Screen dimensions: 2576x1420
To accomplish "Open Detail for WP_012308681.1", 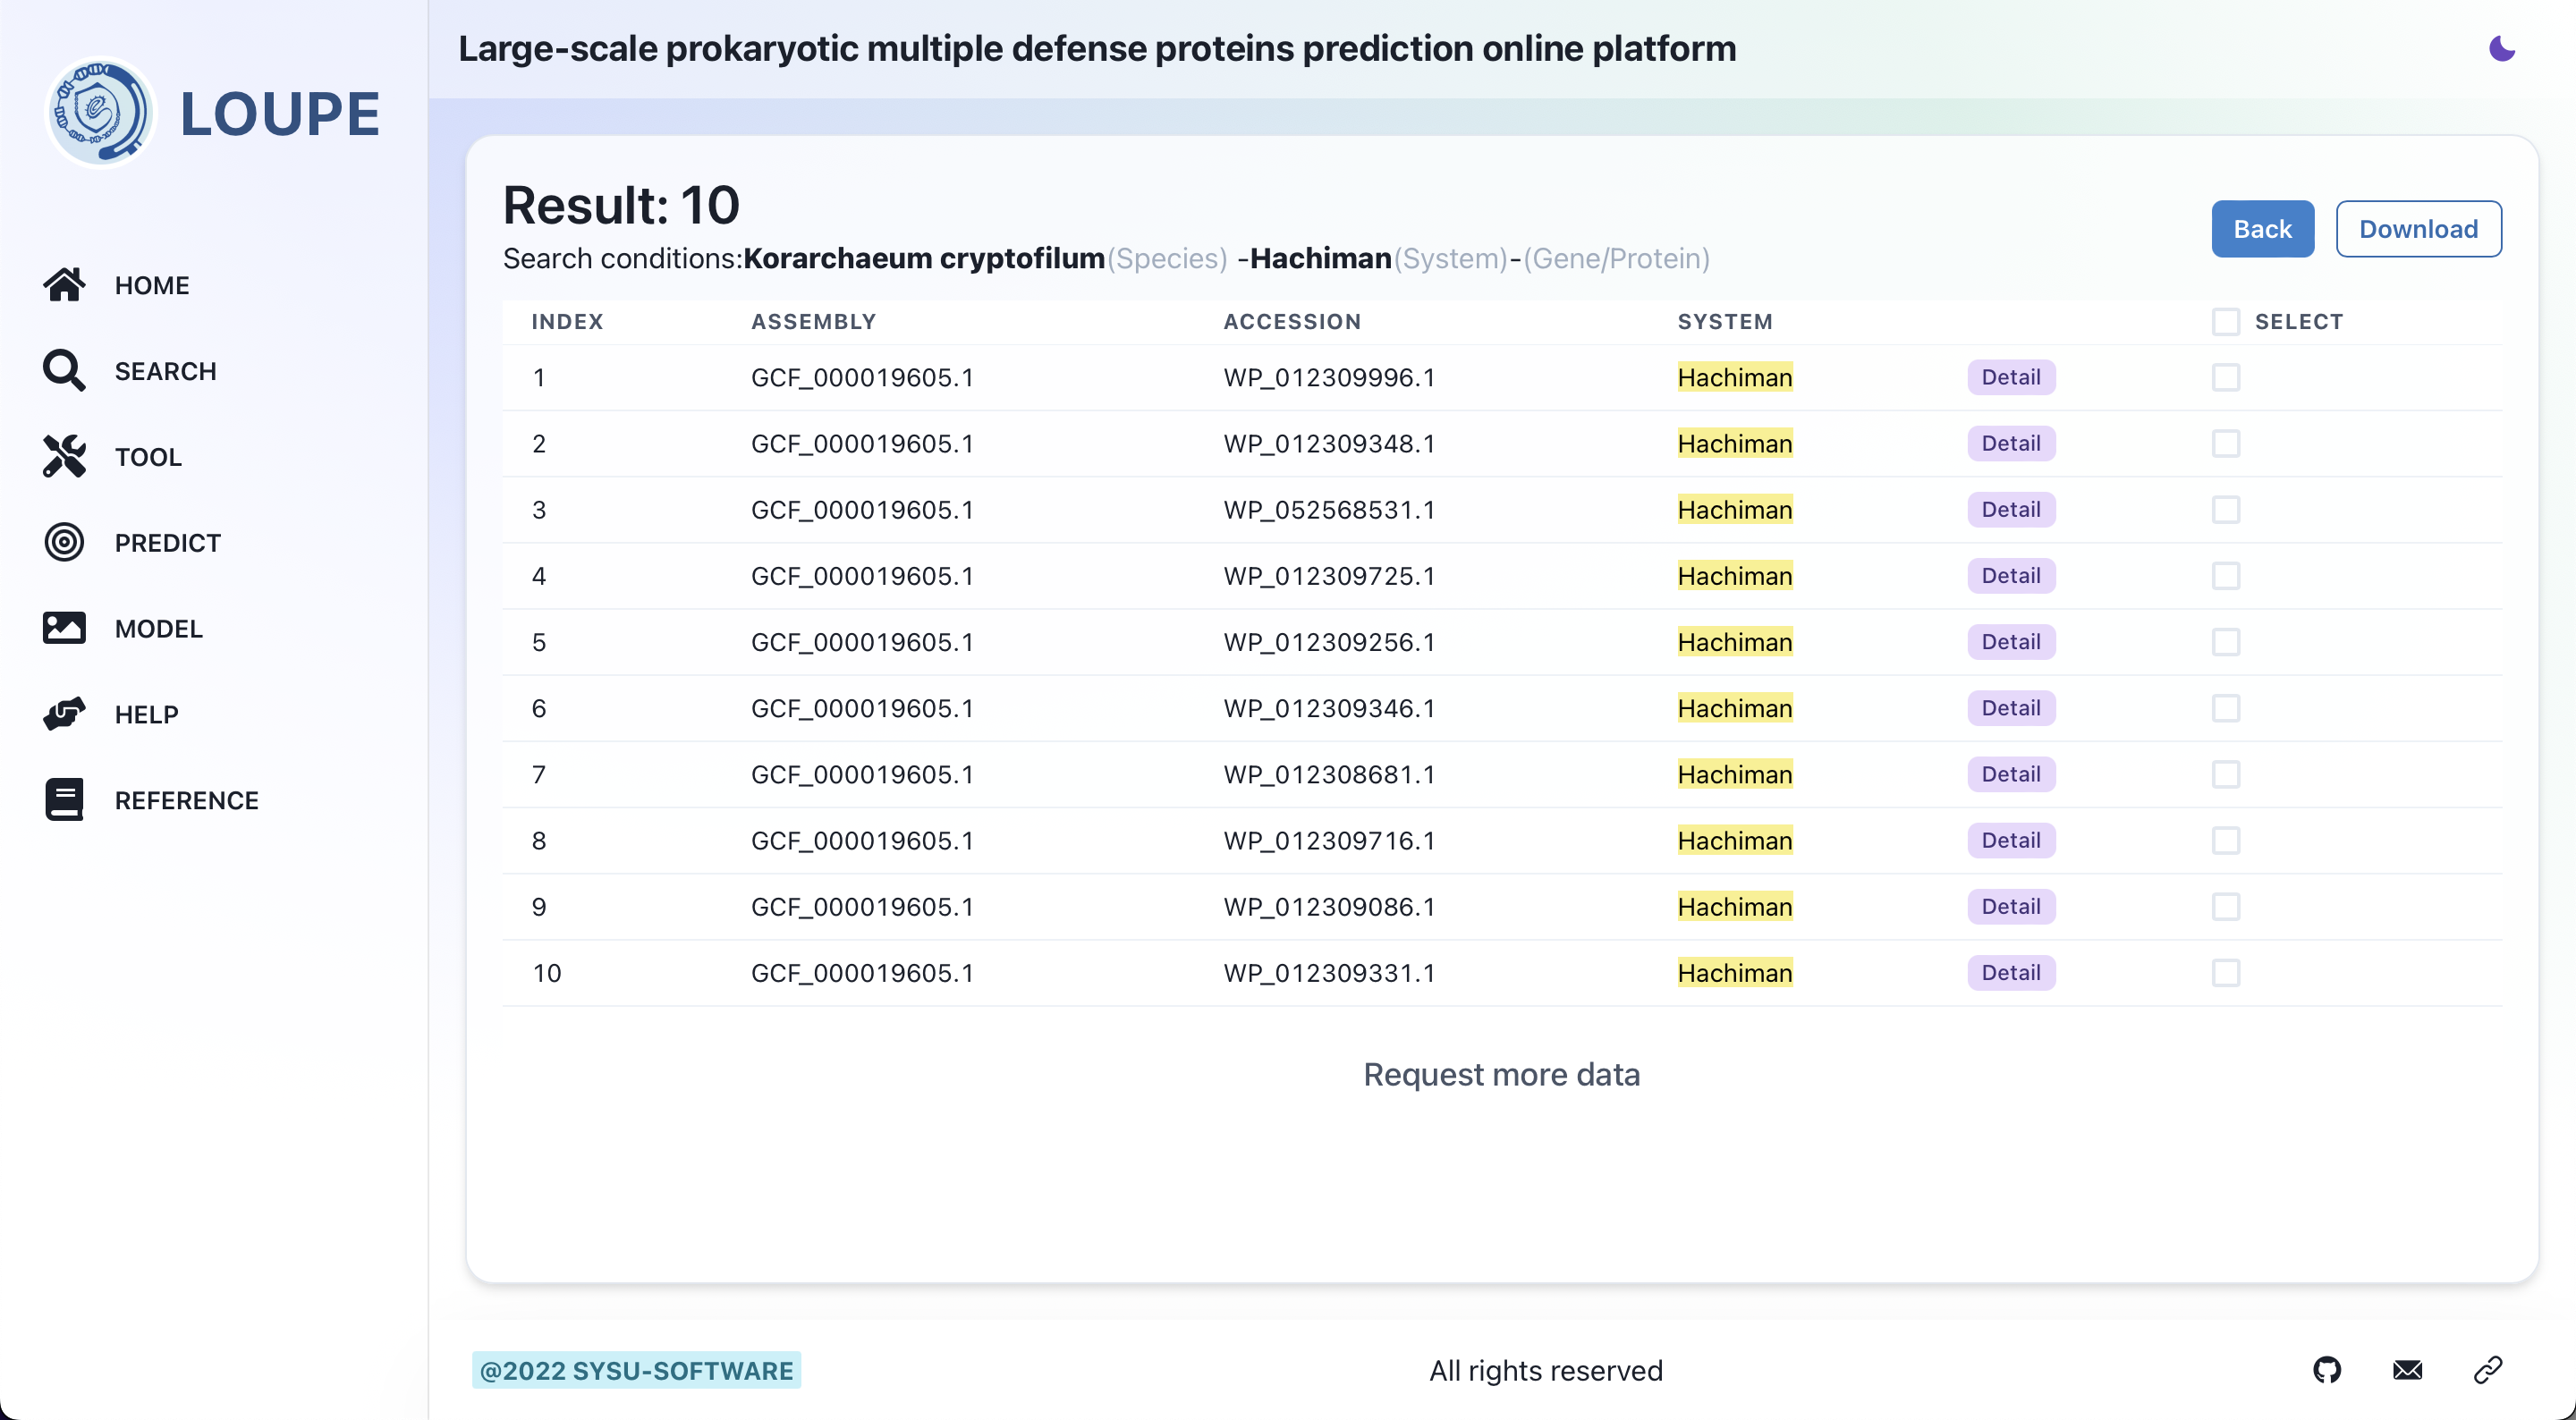I will click(x=2011, y=774).
